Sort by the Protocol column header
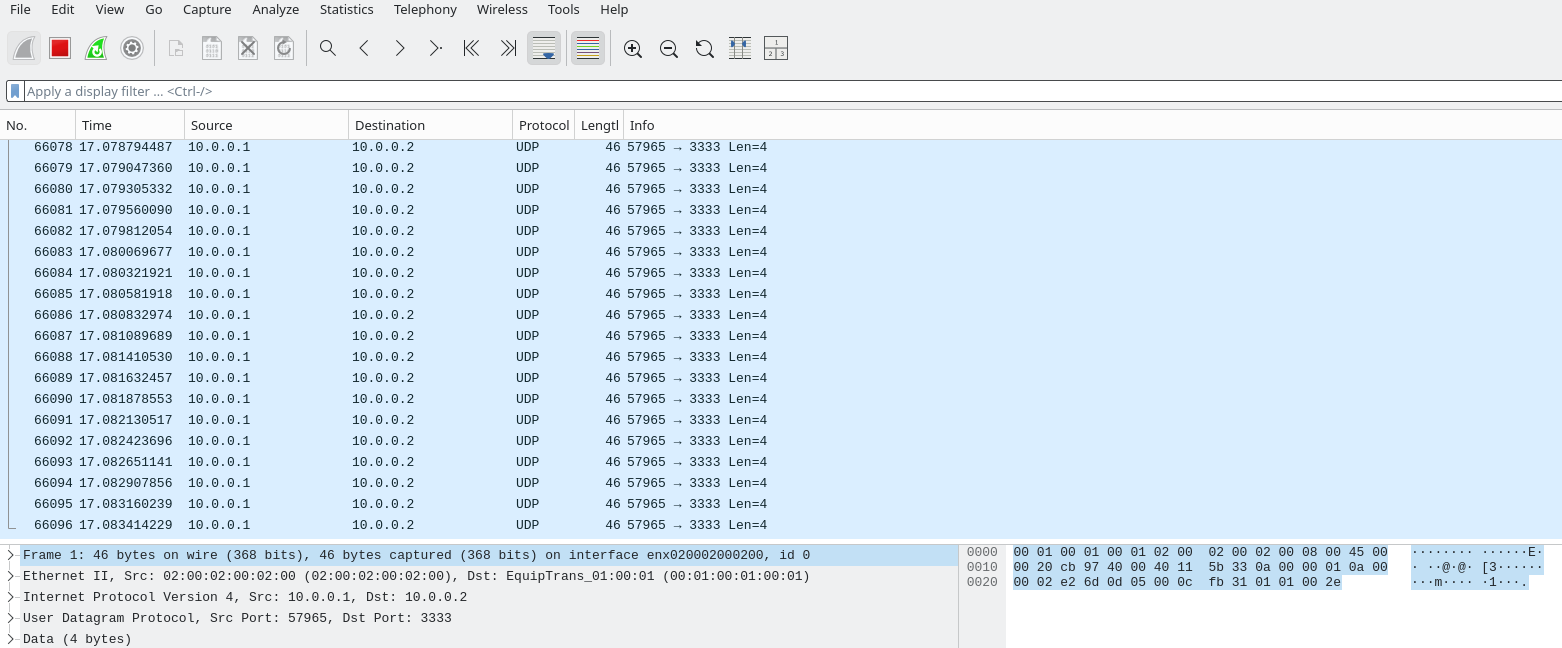The image size is (1562, 648). click(x=543, y=125)
